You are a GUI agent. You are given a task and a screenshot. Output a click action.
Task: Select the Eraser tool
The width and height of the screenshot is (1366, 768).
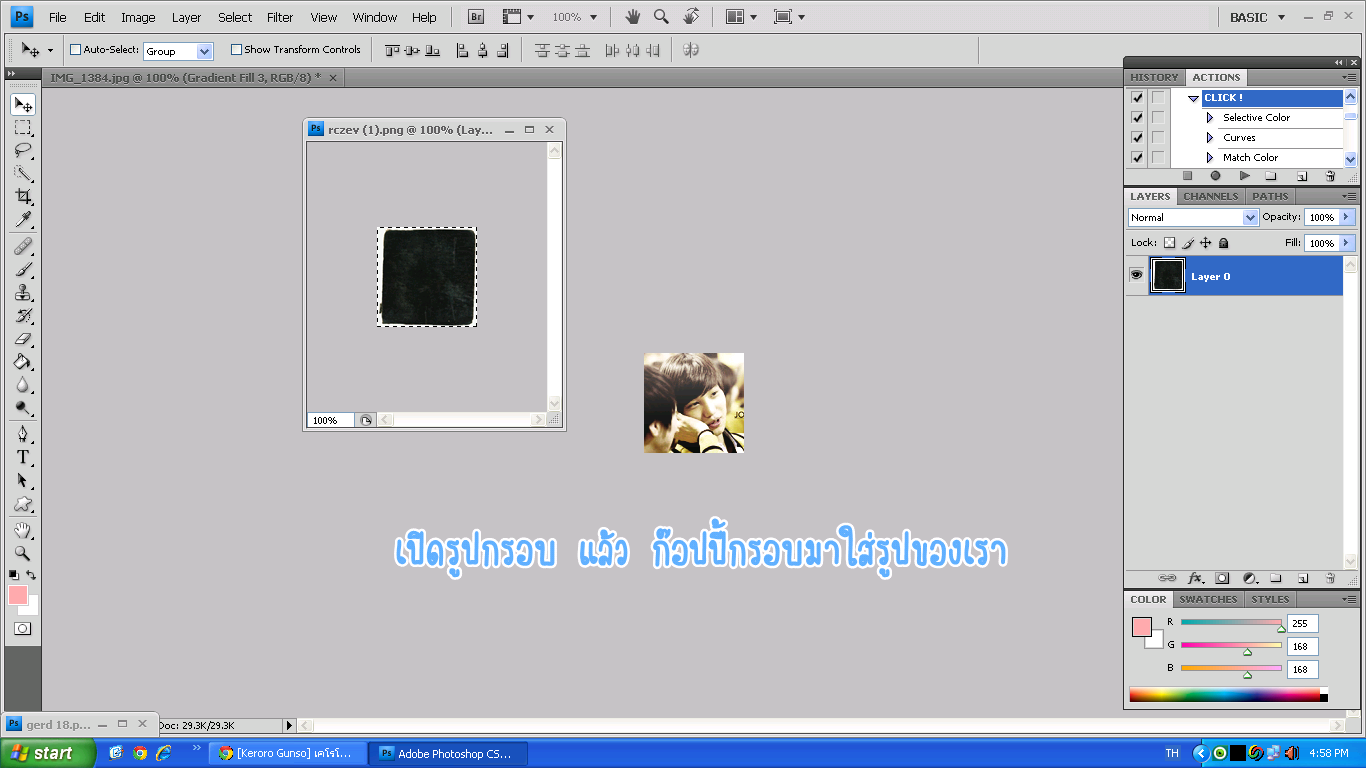(x=23, y=339)
